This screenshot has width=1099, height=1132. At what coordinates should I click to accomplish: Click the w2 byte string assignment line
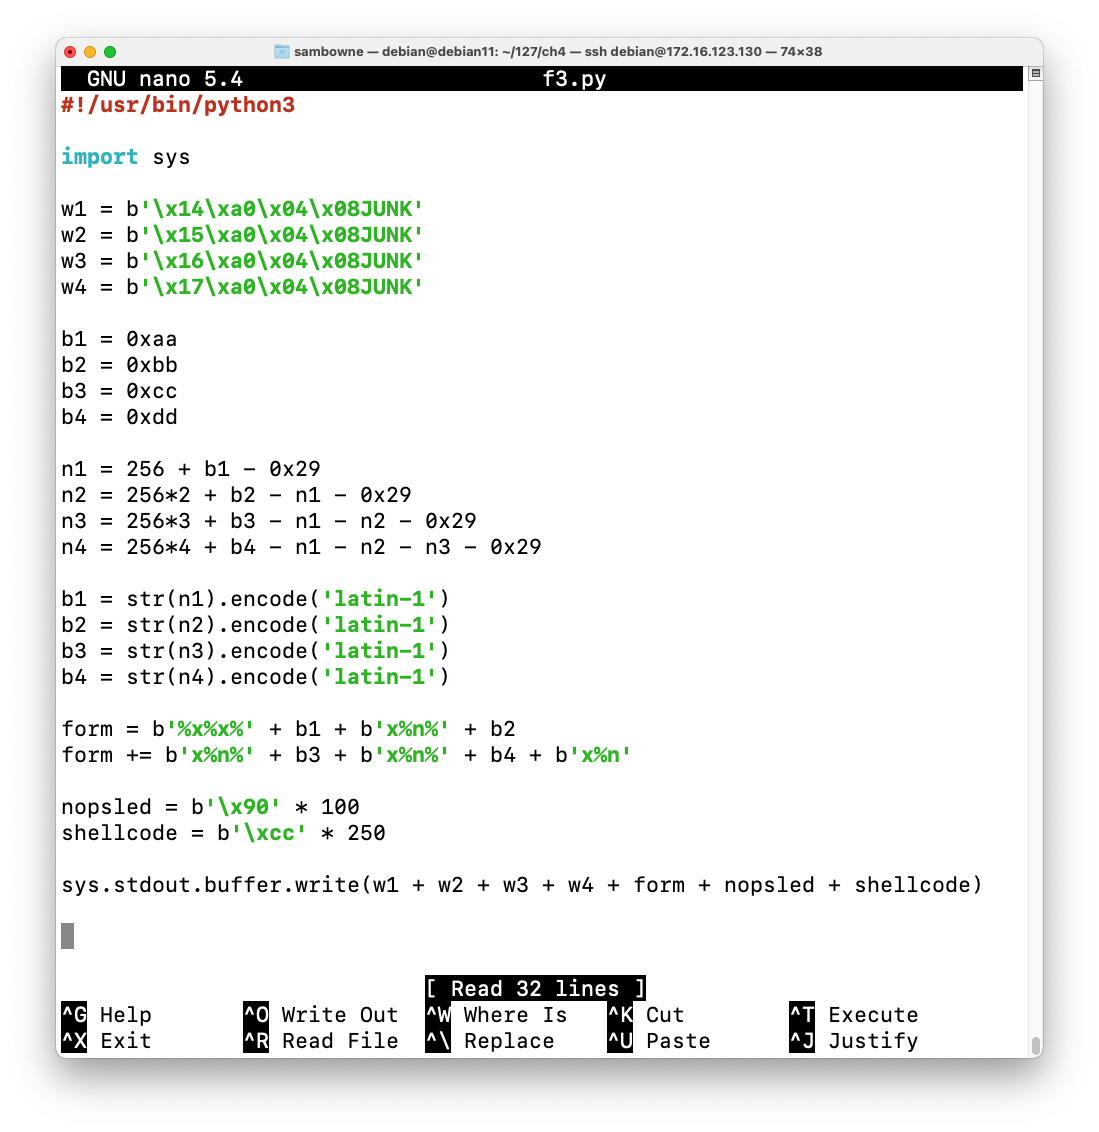(x=242, y=235)
